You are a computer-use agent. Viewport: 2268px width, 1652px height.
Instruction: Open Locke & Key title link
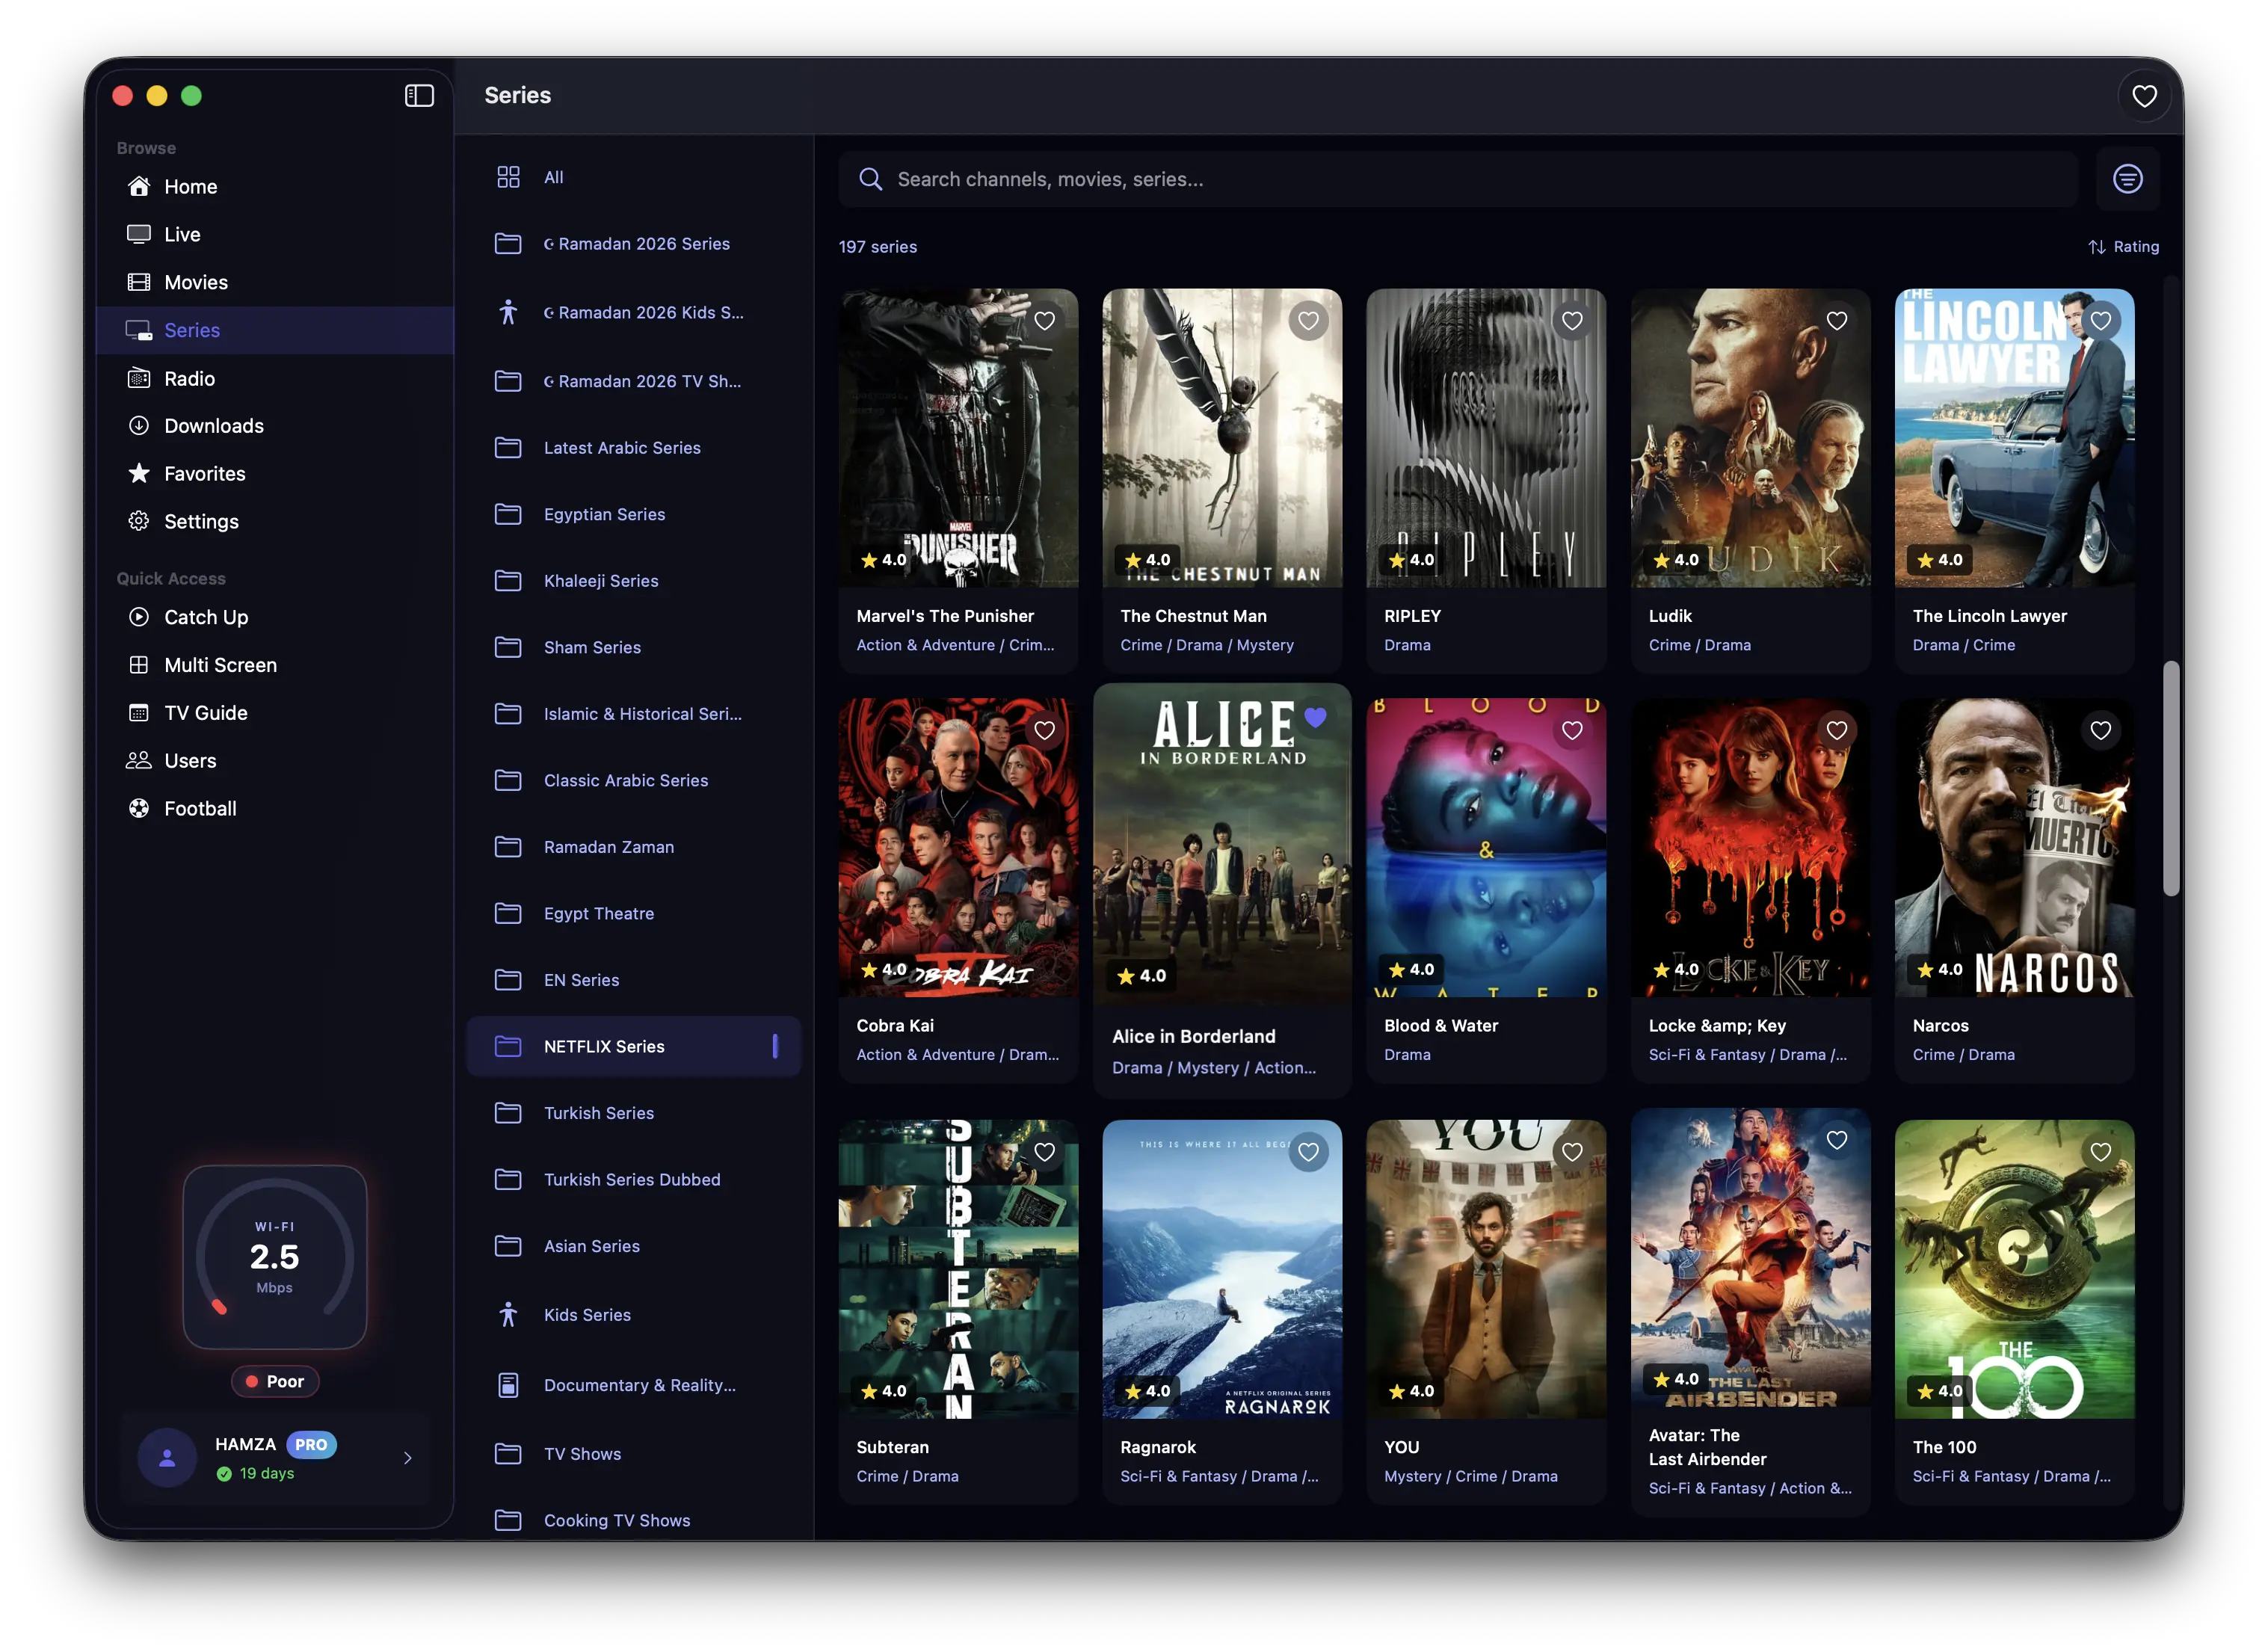pyautogui.click(x=1716, y=1025)
